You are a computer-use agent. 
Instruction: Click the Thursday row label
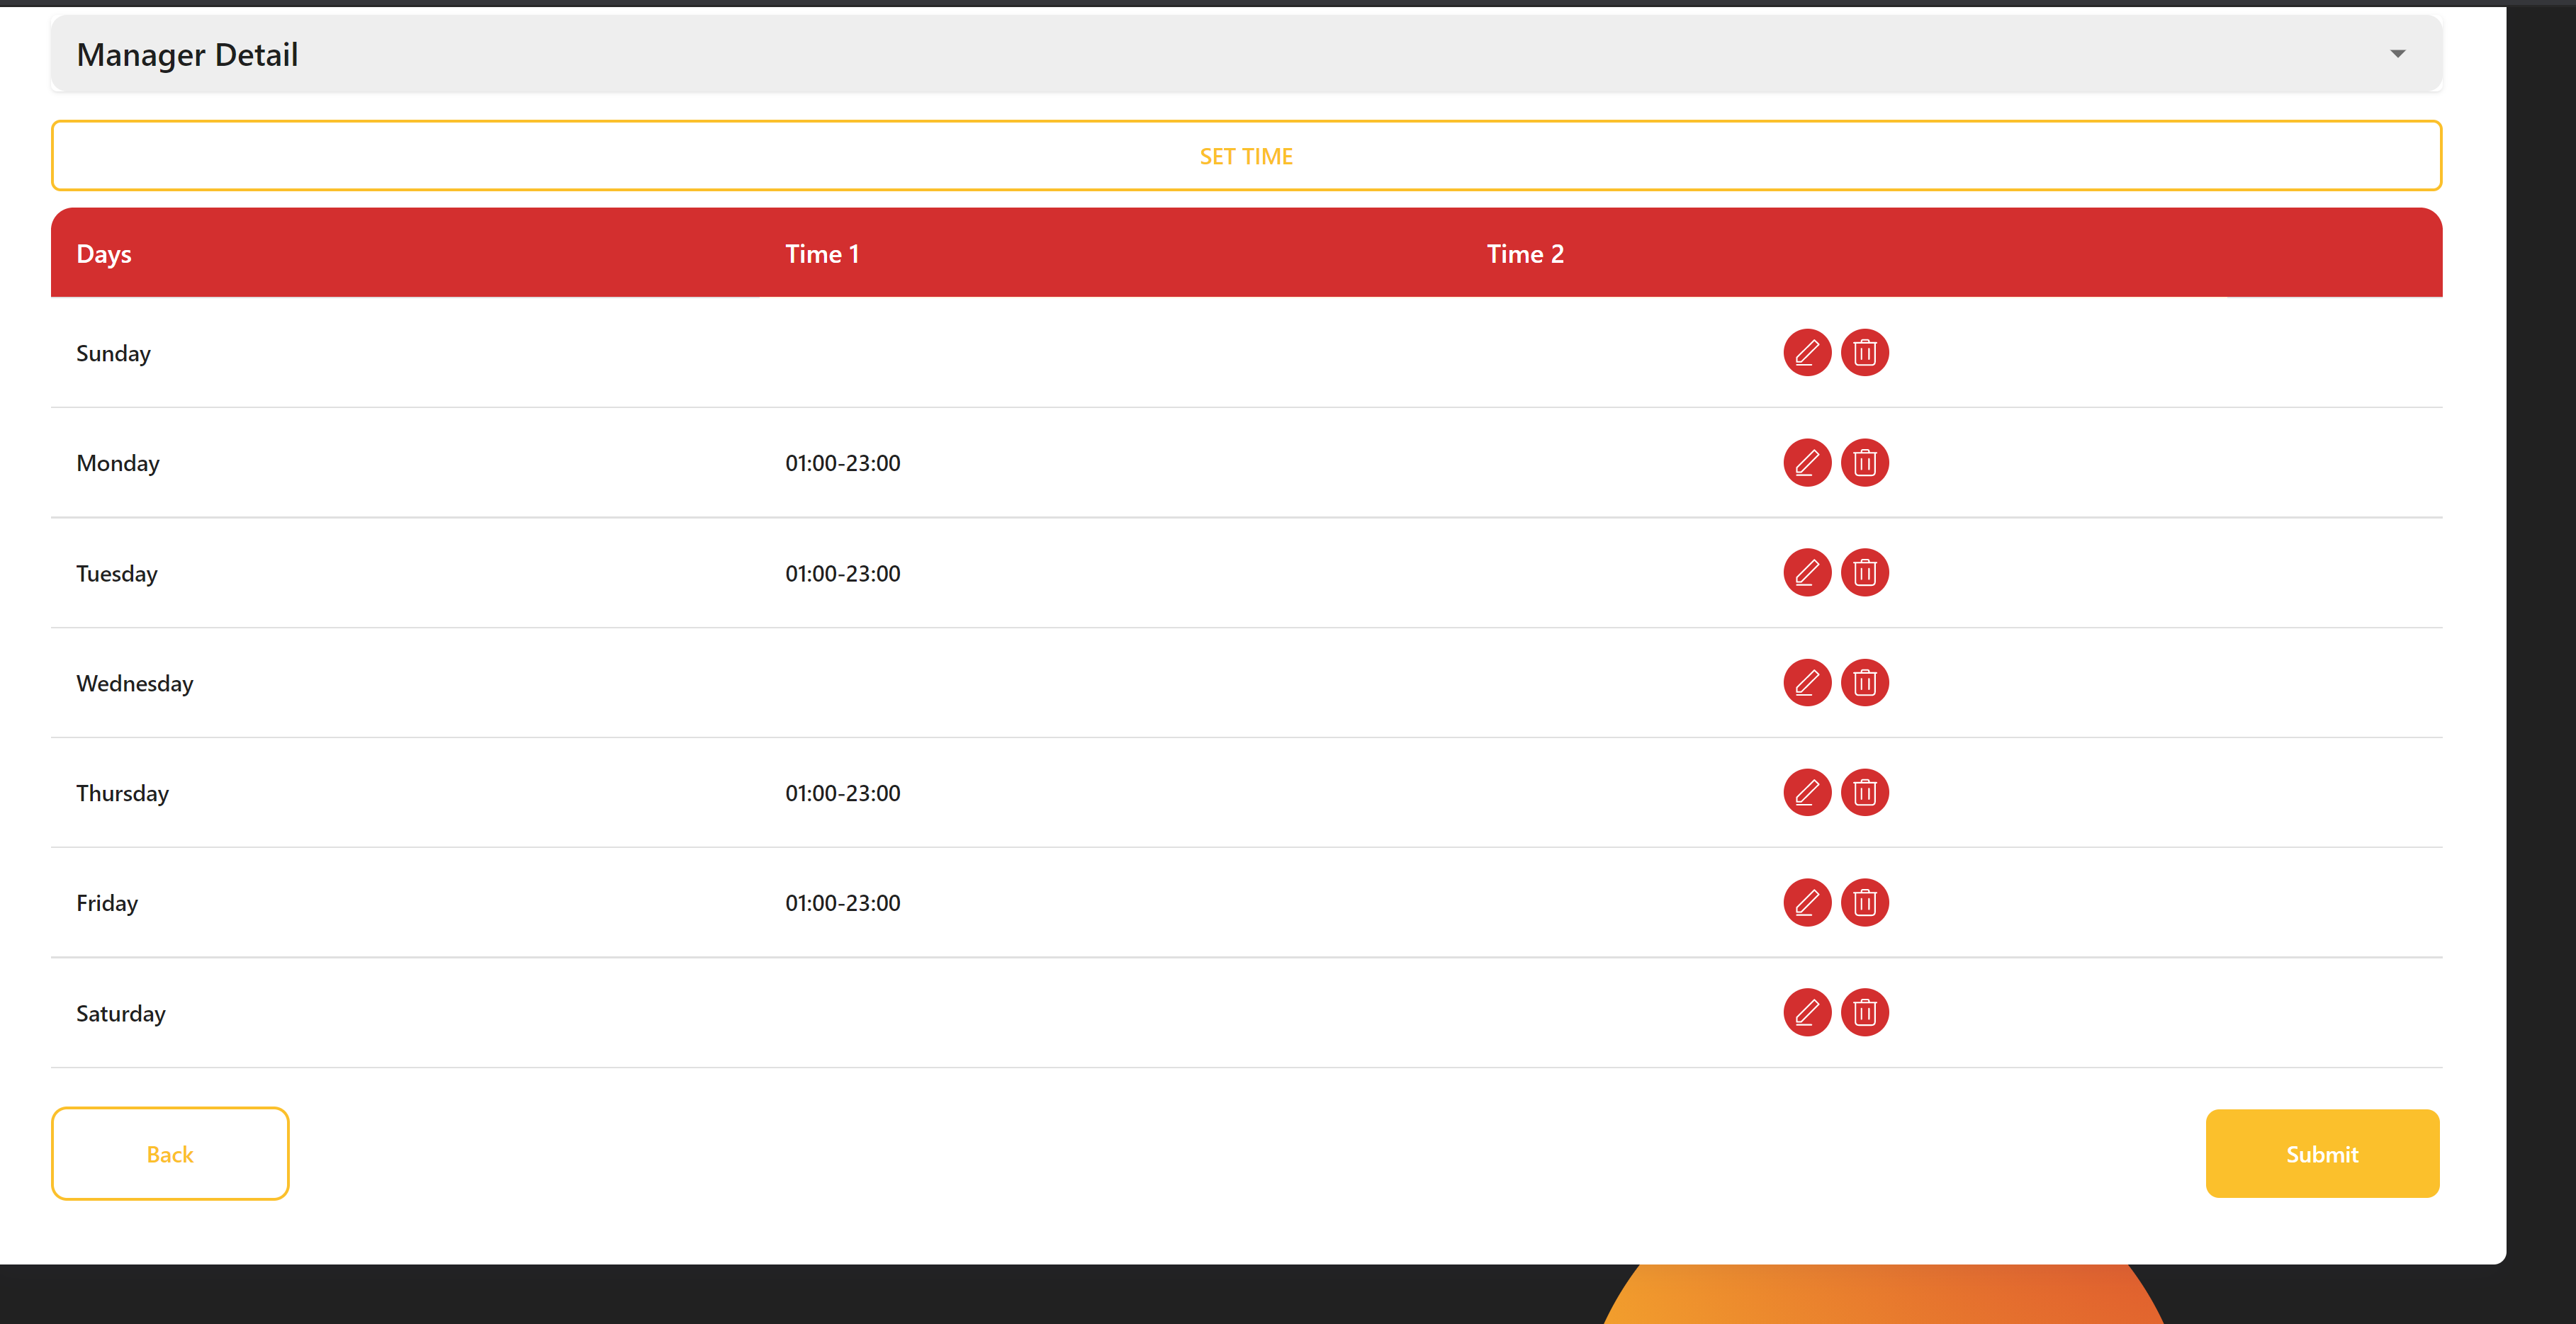click(x=123, y=794)
